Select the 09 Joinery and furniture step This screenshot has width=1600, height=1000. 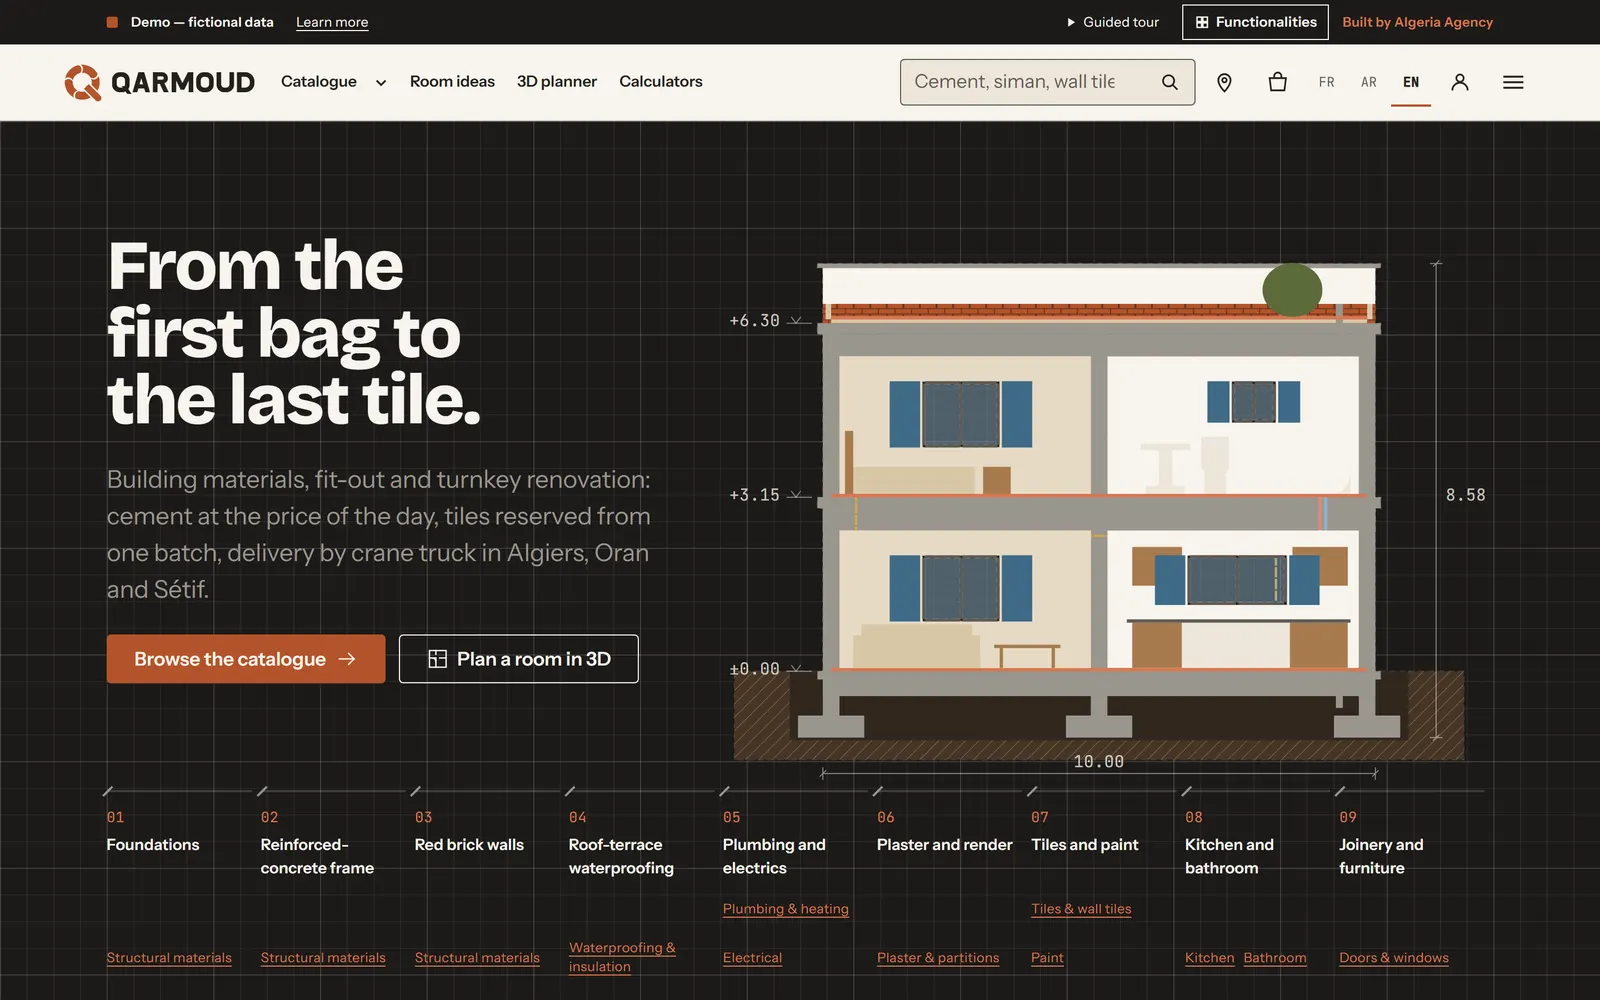click(x=1381, y=843)
